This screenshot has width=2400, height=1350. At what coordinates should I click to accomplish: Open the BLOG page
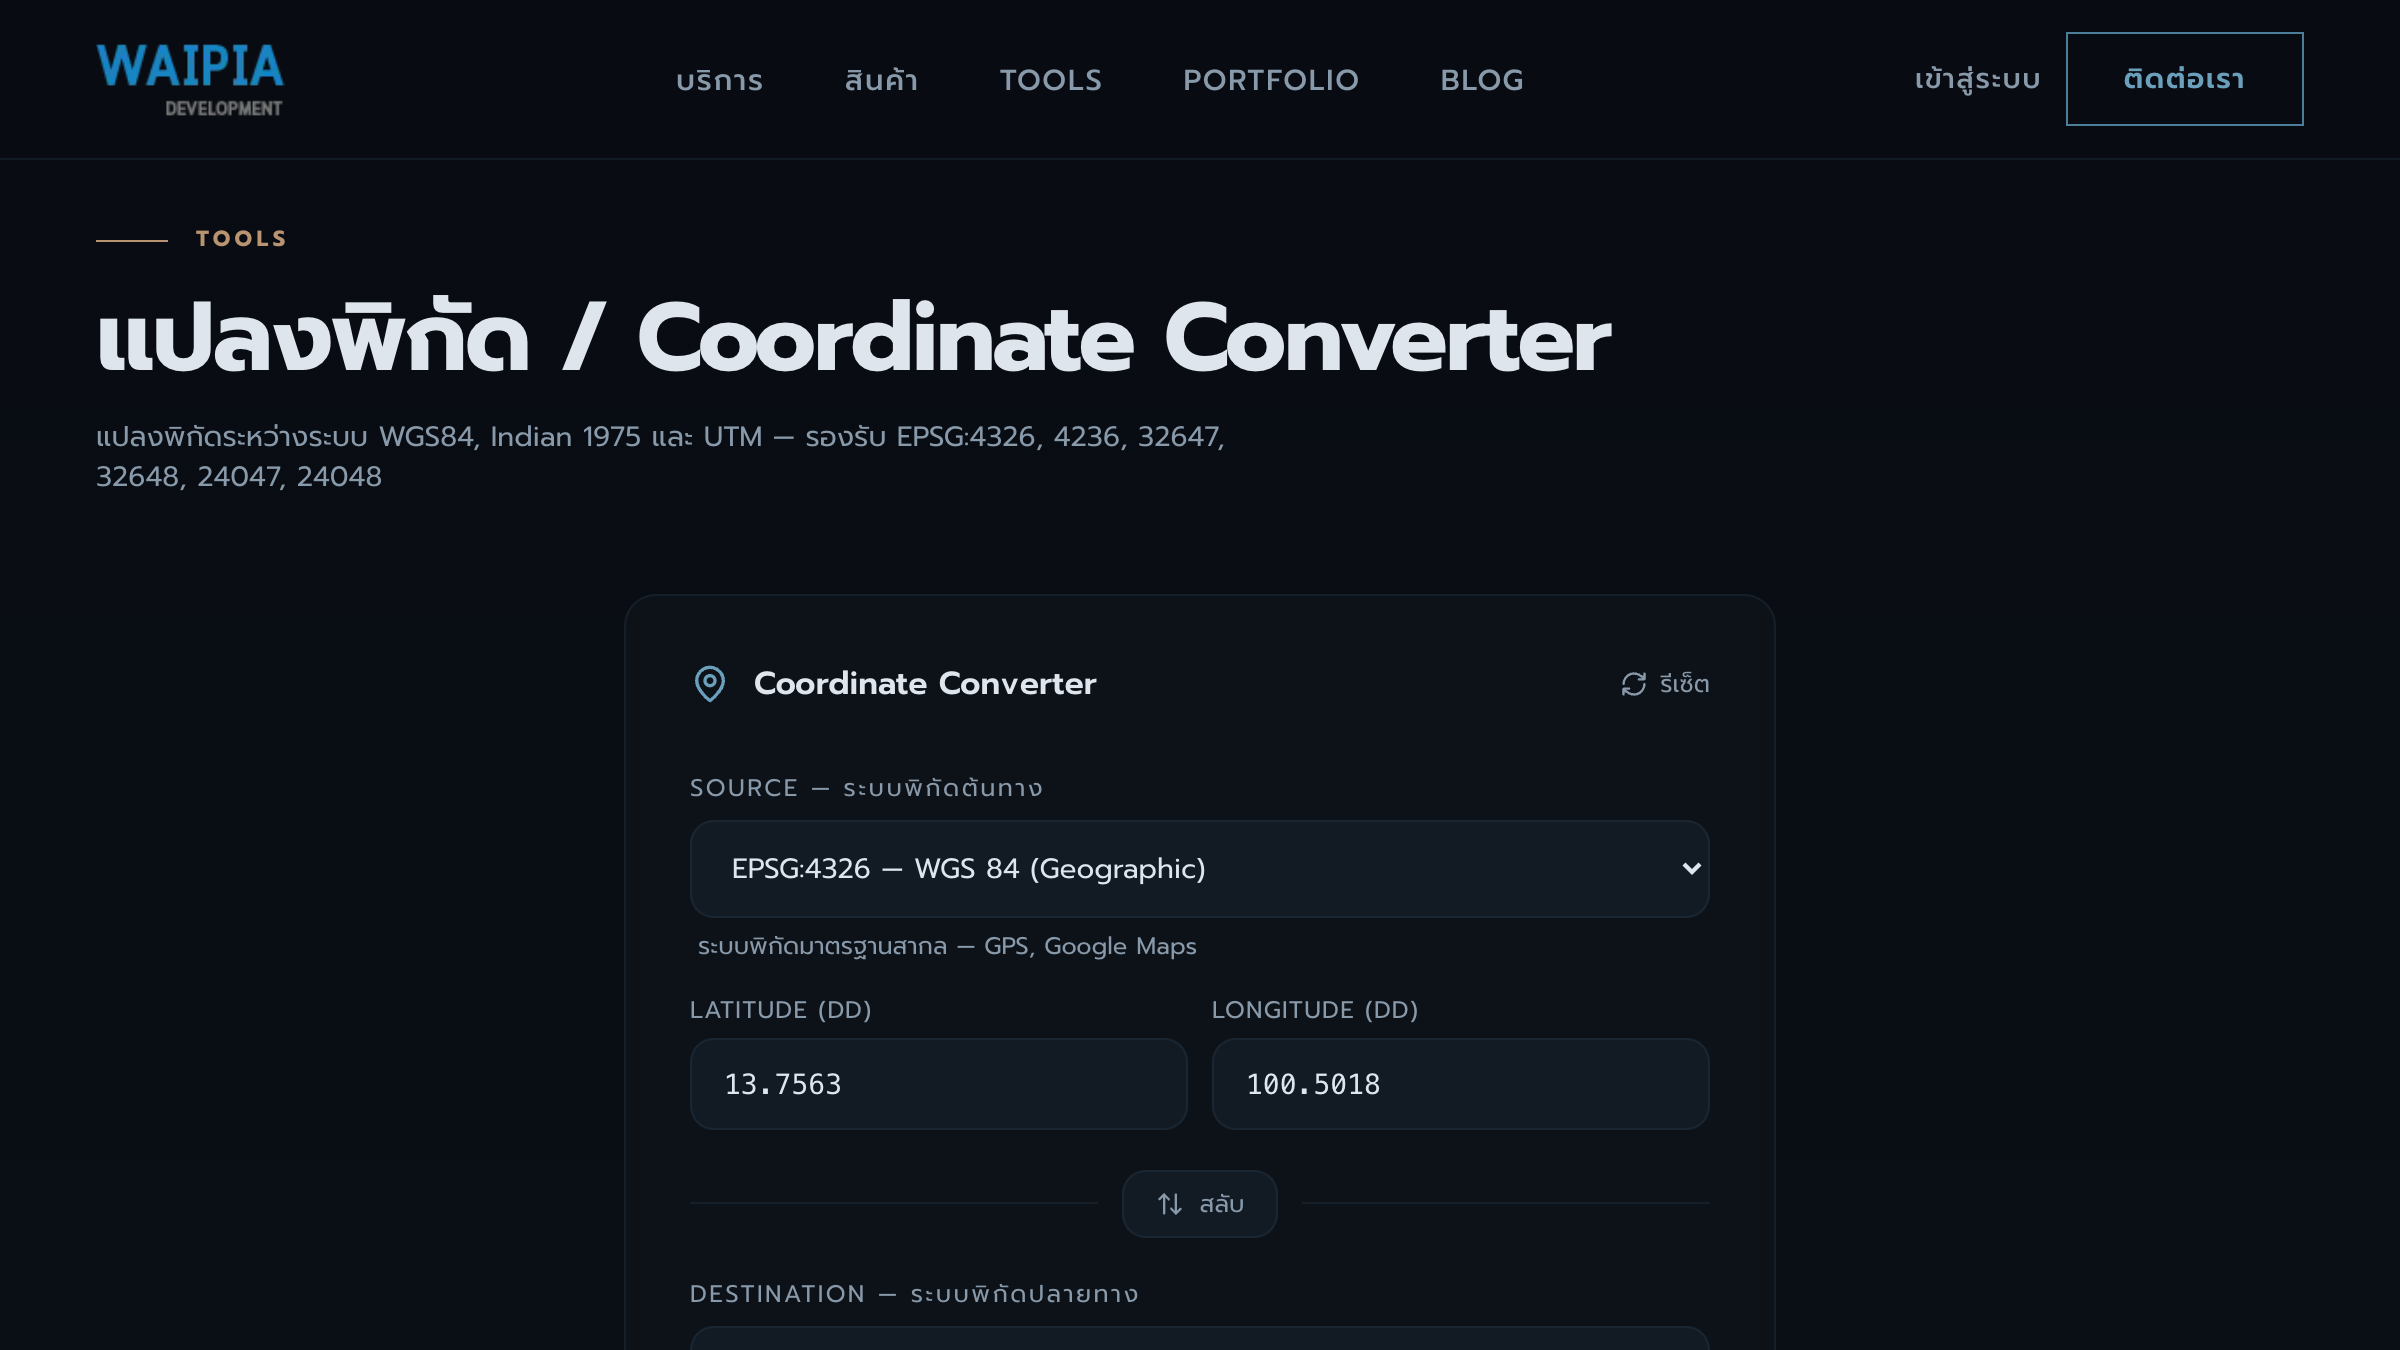click(1482, 80)
